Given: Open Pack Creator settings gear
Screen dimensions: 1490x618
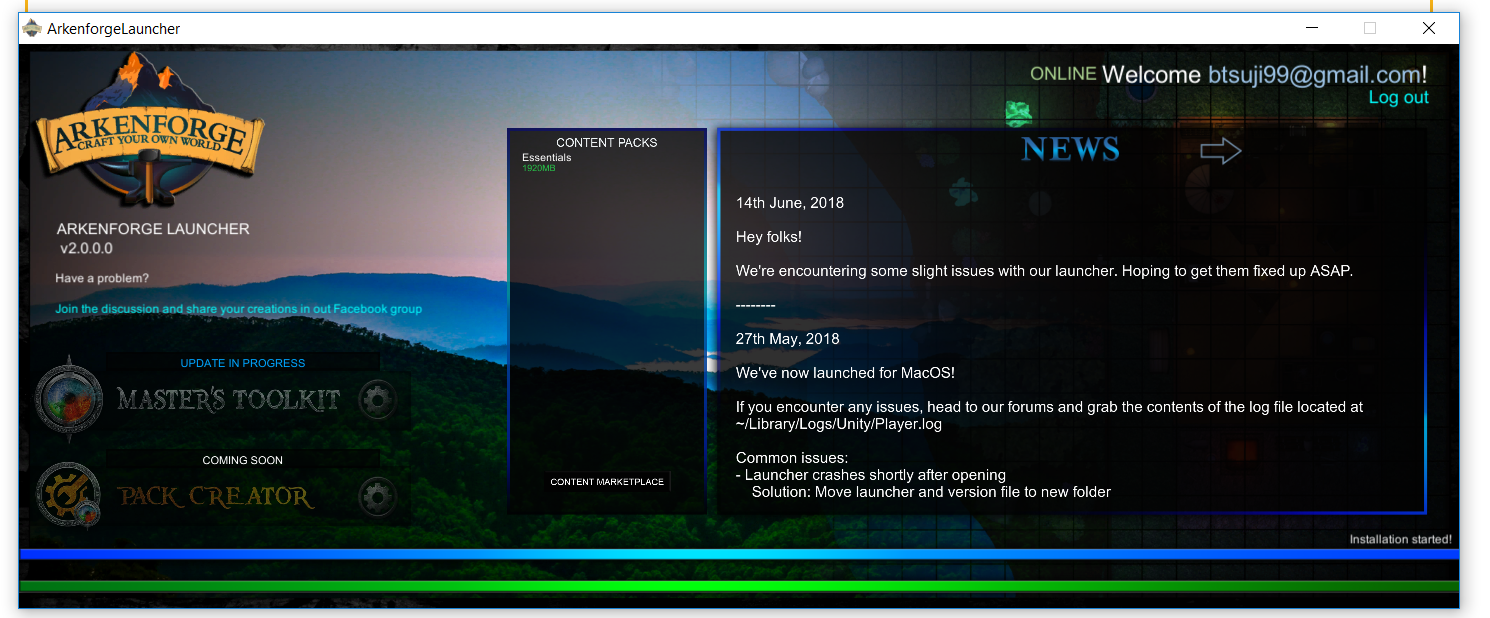Looking at the screenshot, I should point(377,496).
